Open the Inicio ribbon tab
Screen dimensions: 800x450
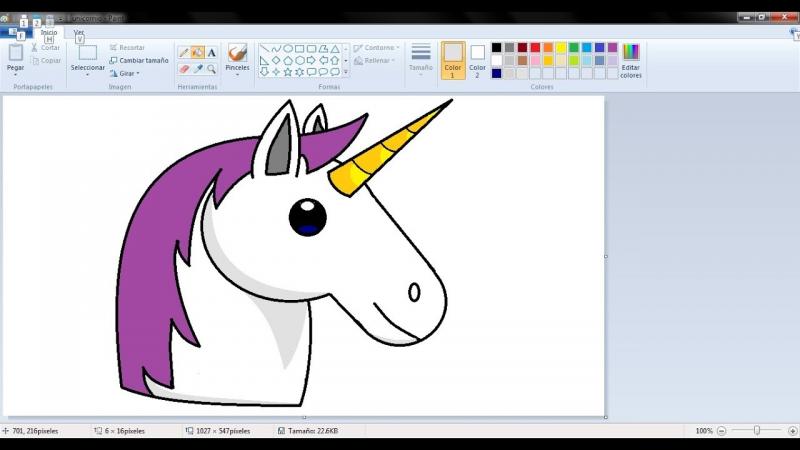(x=48, y=32)
